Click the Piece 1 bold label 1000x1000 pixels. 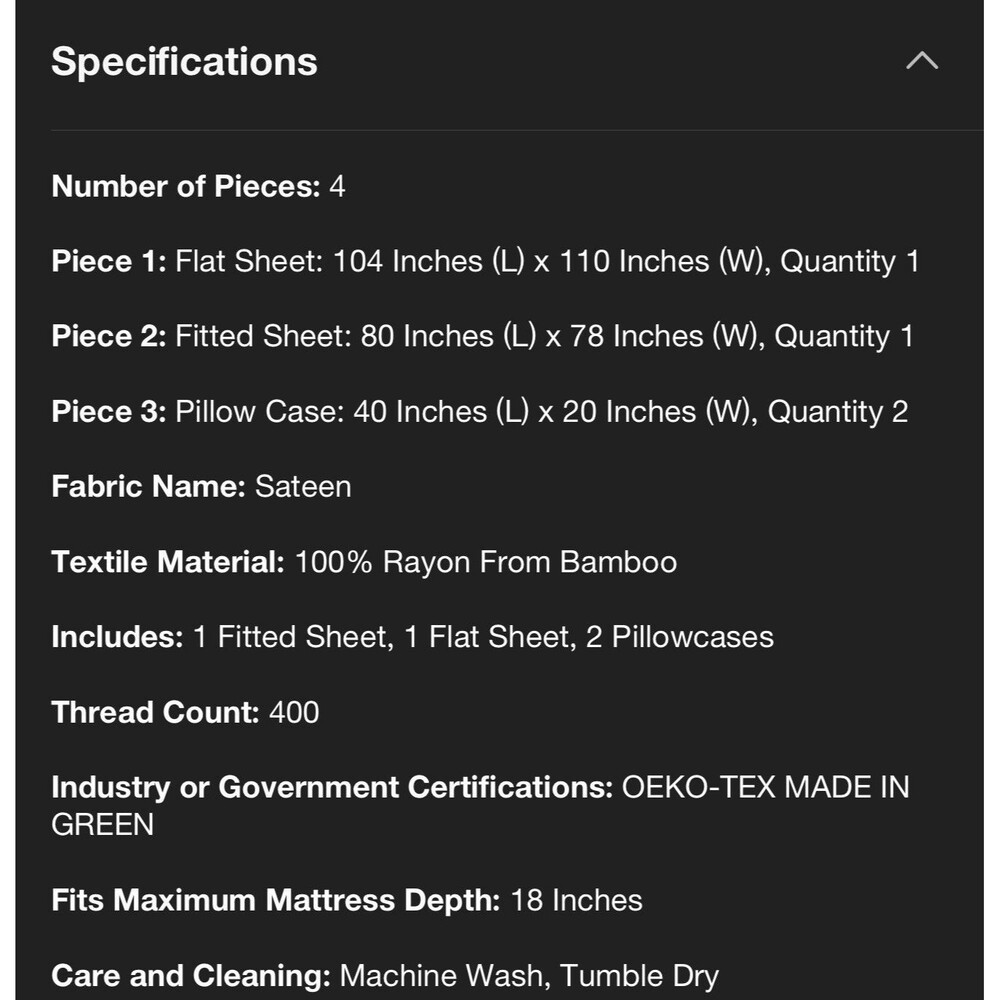coord(109,261)
